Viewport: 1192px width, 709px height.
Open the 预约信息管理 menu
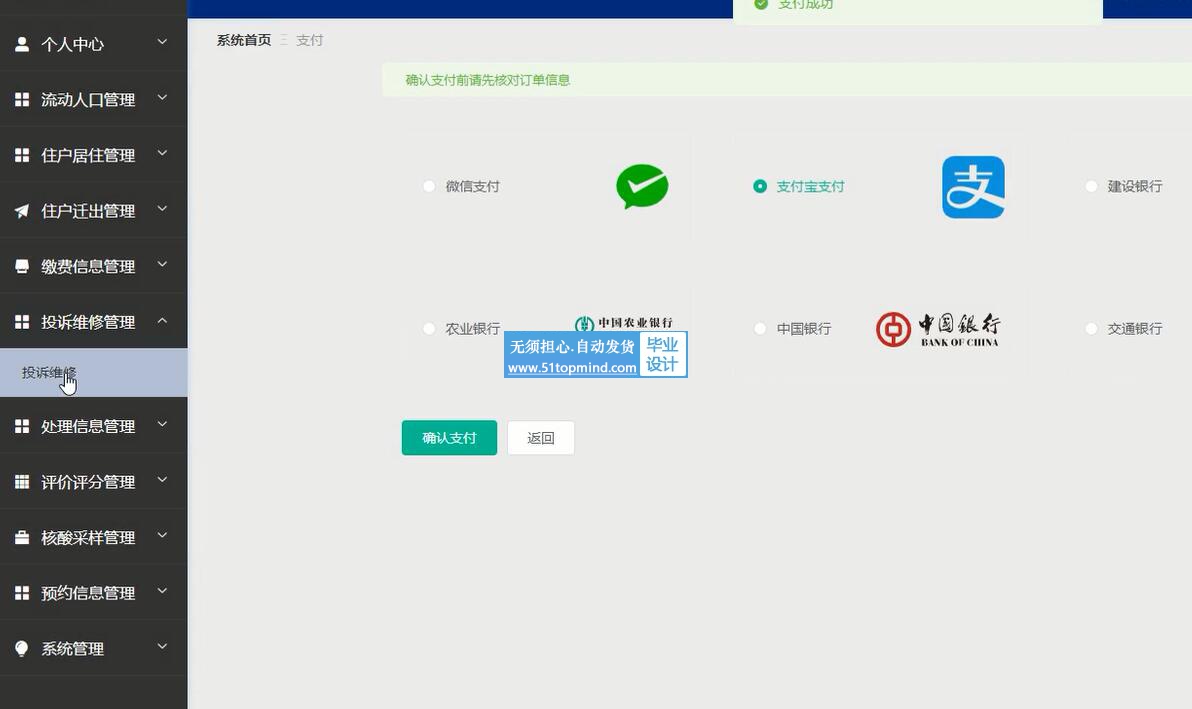tap(94, 593)
